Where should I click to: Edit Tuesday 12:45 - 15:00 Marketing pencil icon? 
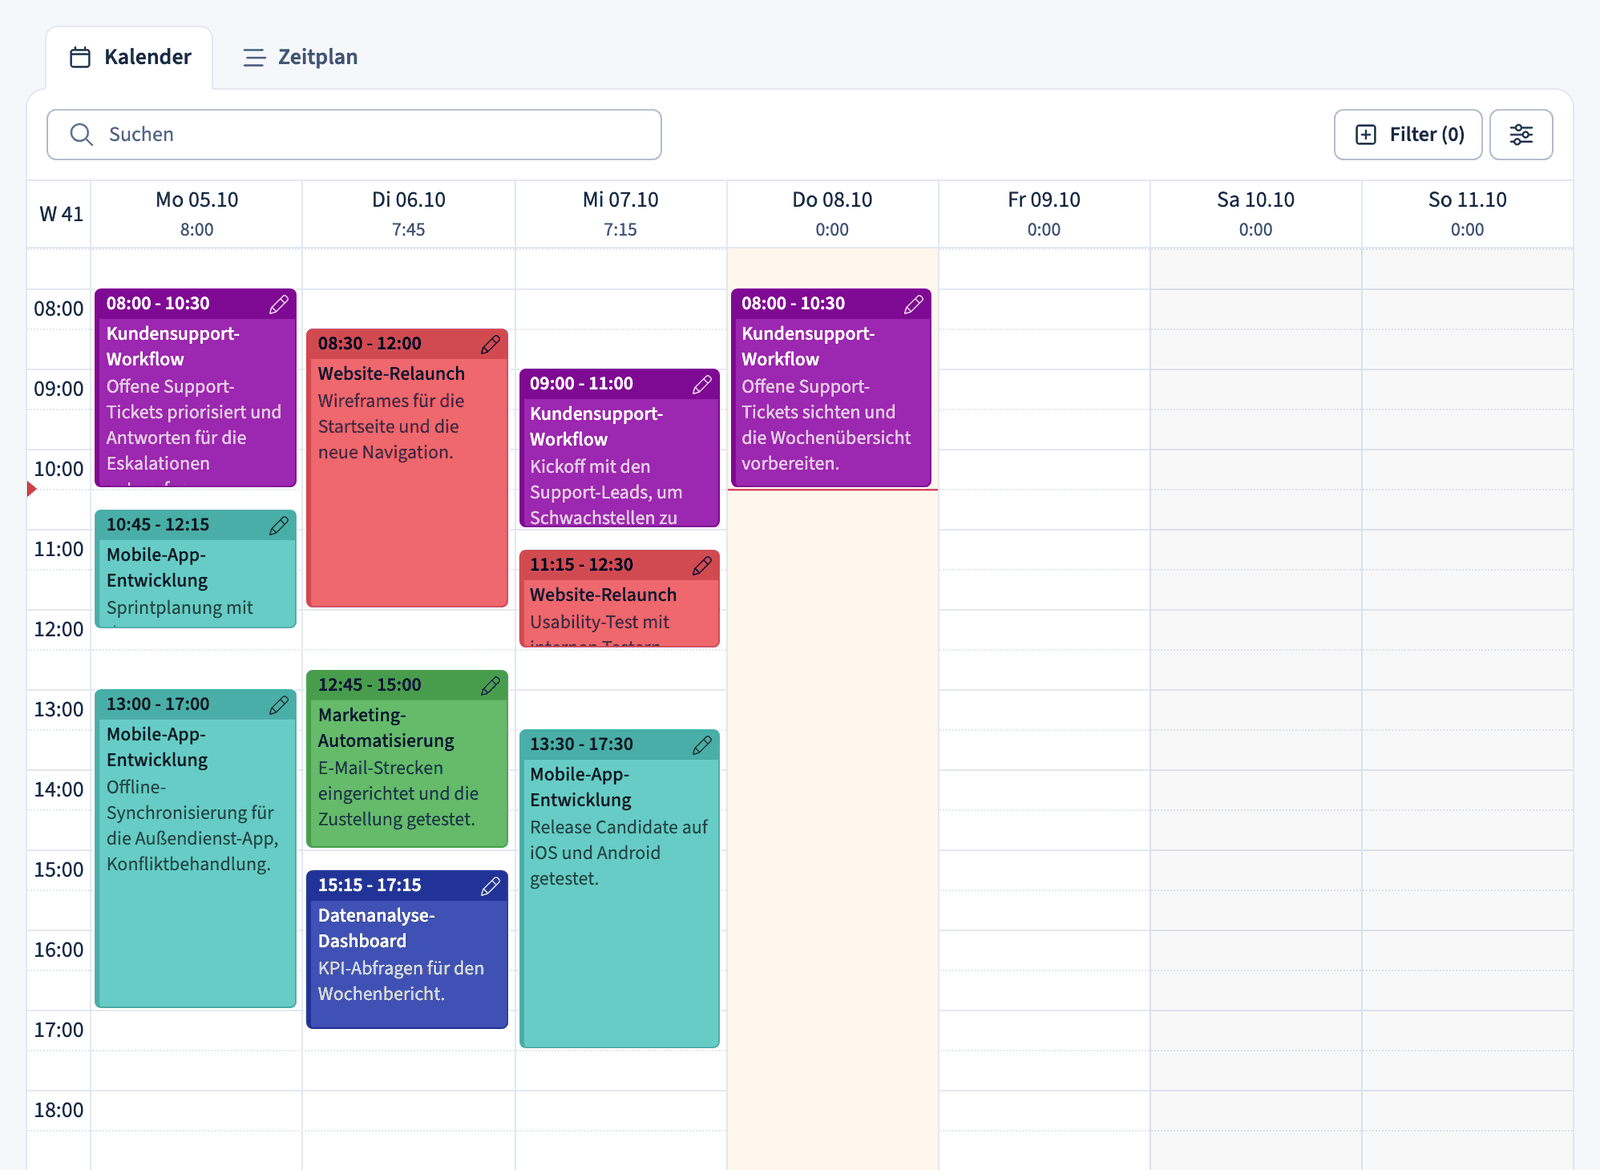tap(490, 686)
